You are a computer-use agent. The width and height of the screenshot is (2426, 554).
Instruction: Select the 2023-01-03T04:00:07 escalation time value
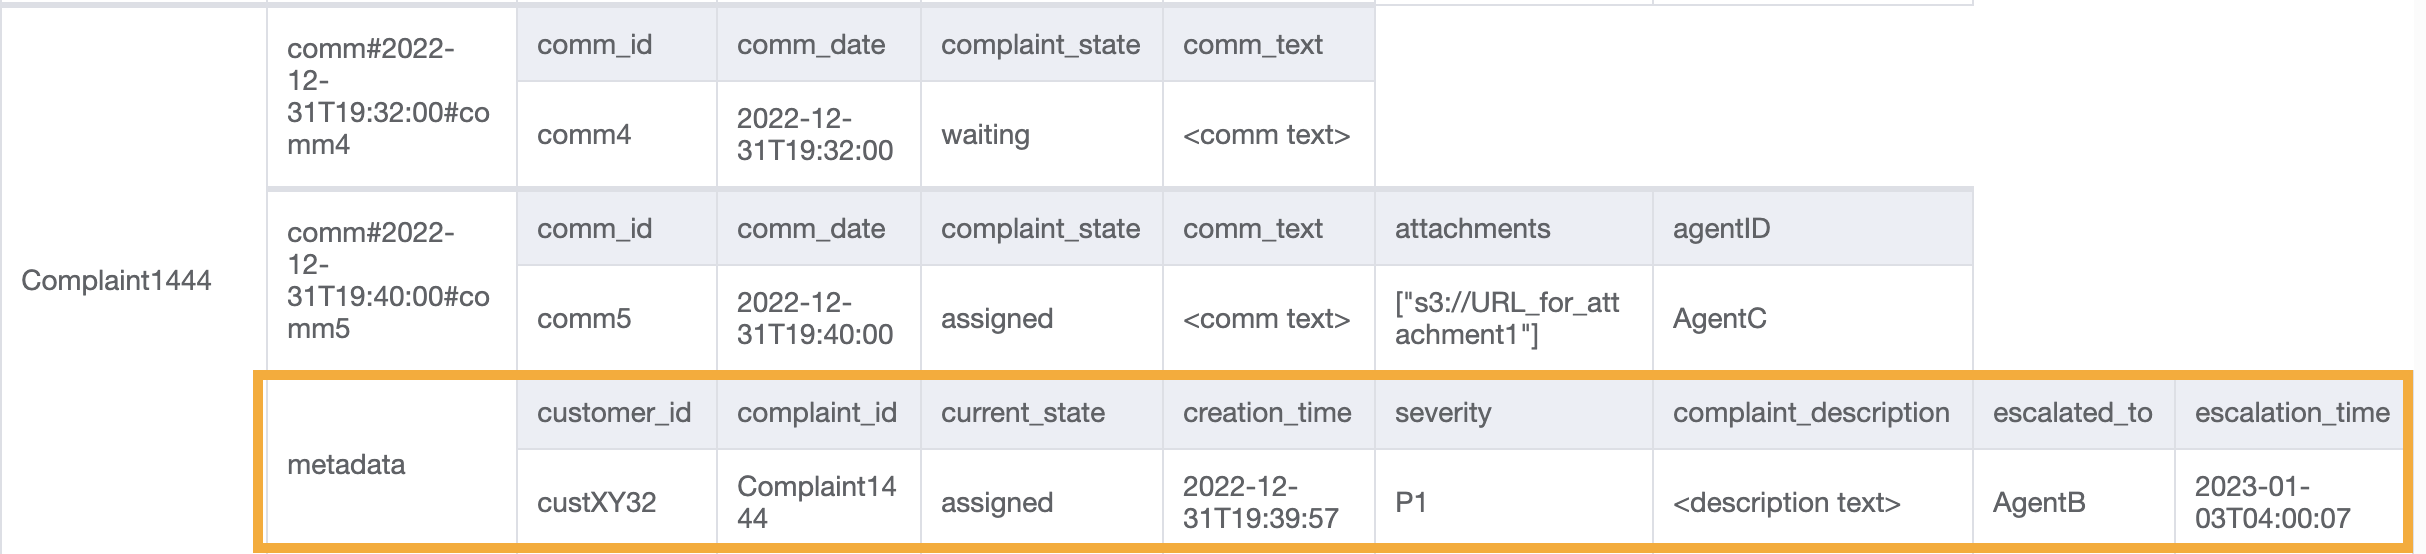tap(2272, 503)
